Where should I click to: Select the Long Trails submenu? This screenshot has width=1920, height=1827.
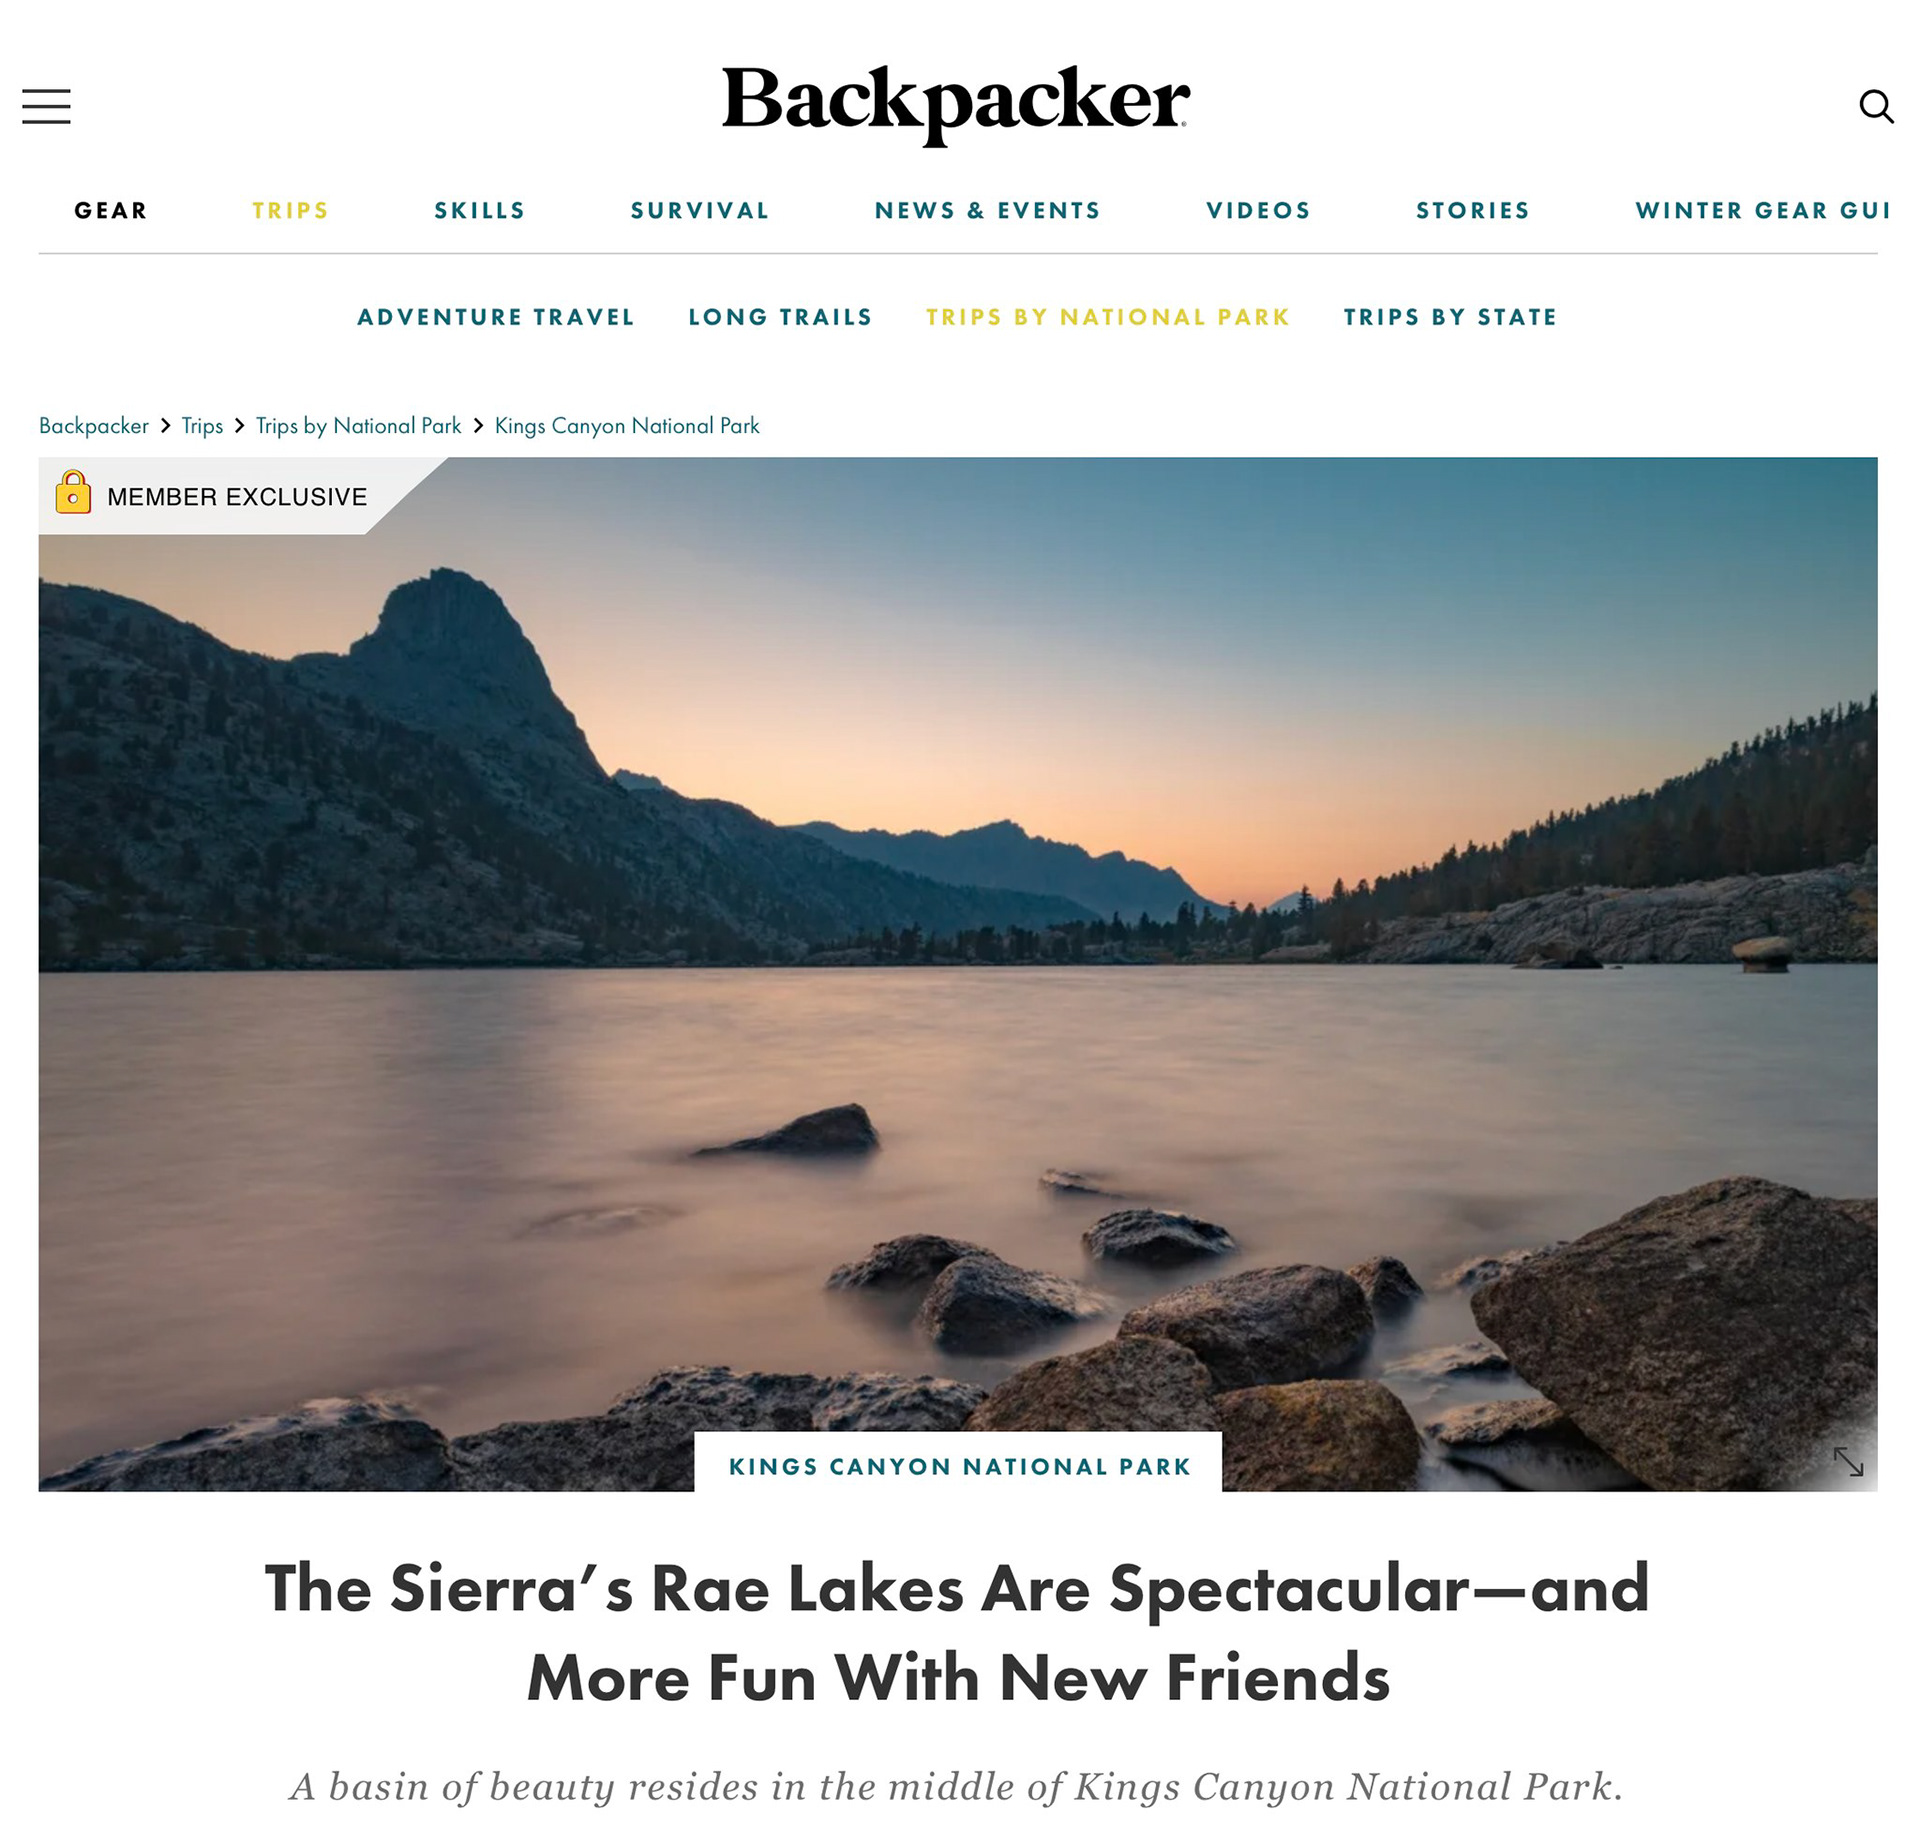(x=781, y=317)
